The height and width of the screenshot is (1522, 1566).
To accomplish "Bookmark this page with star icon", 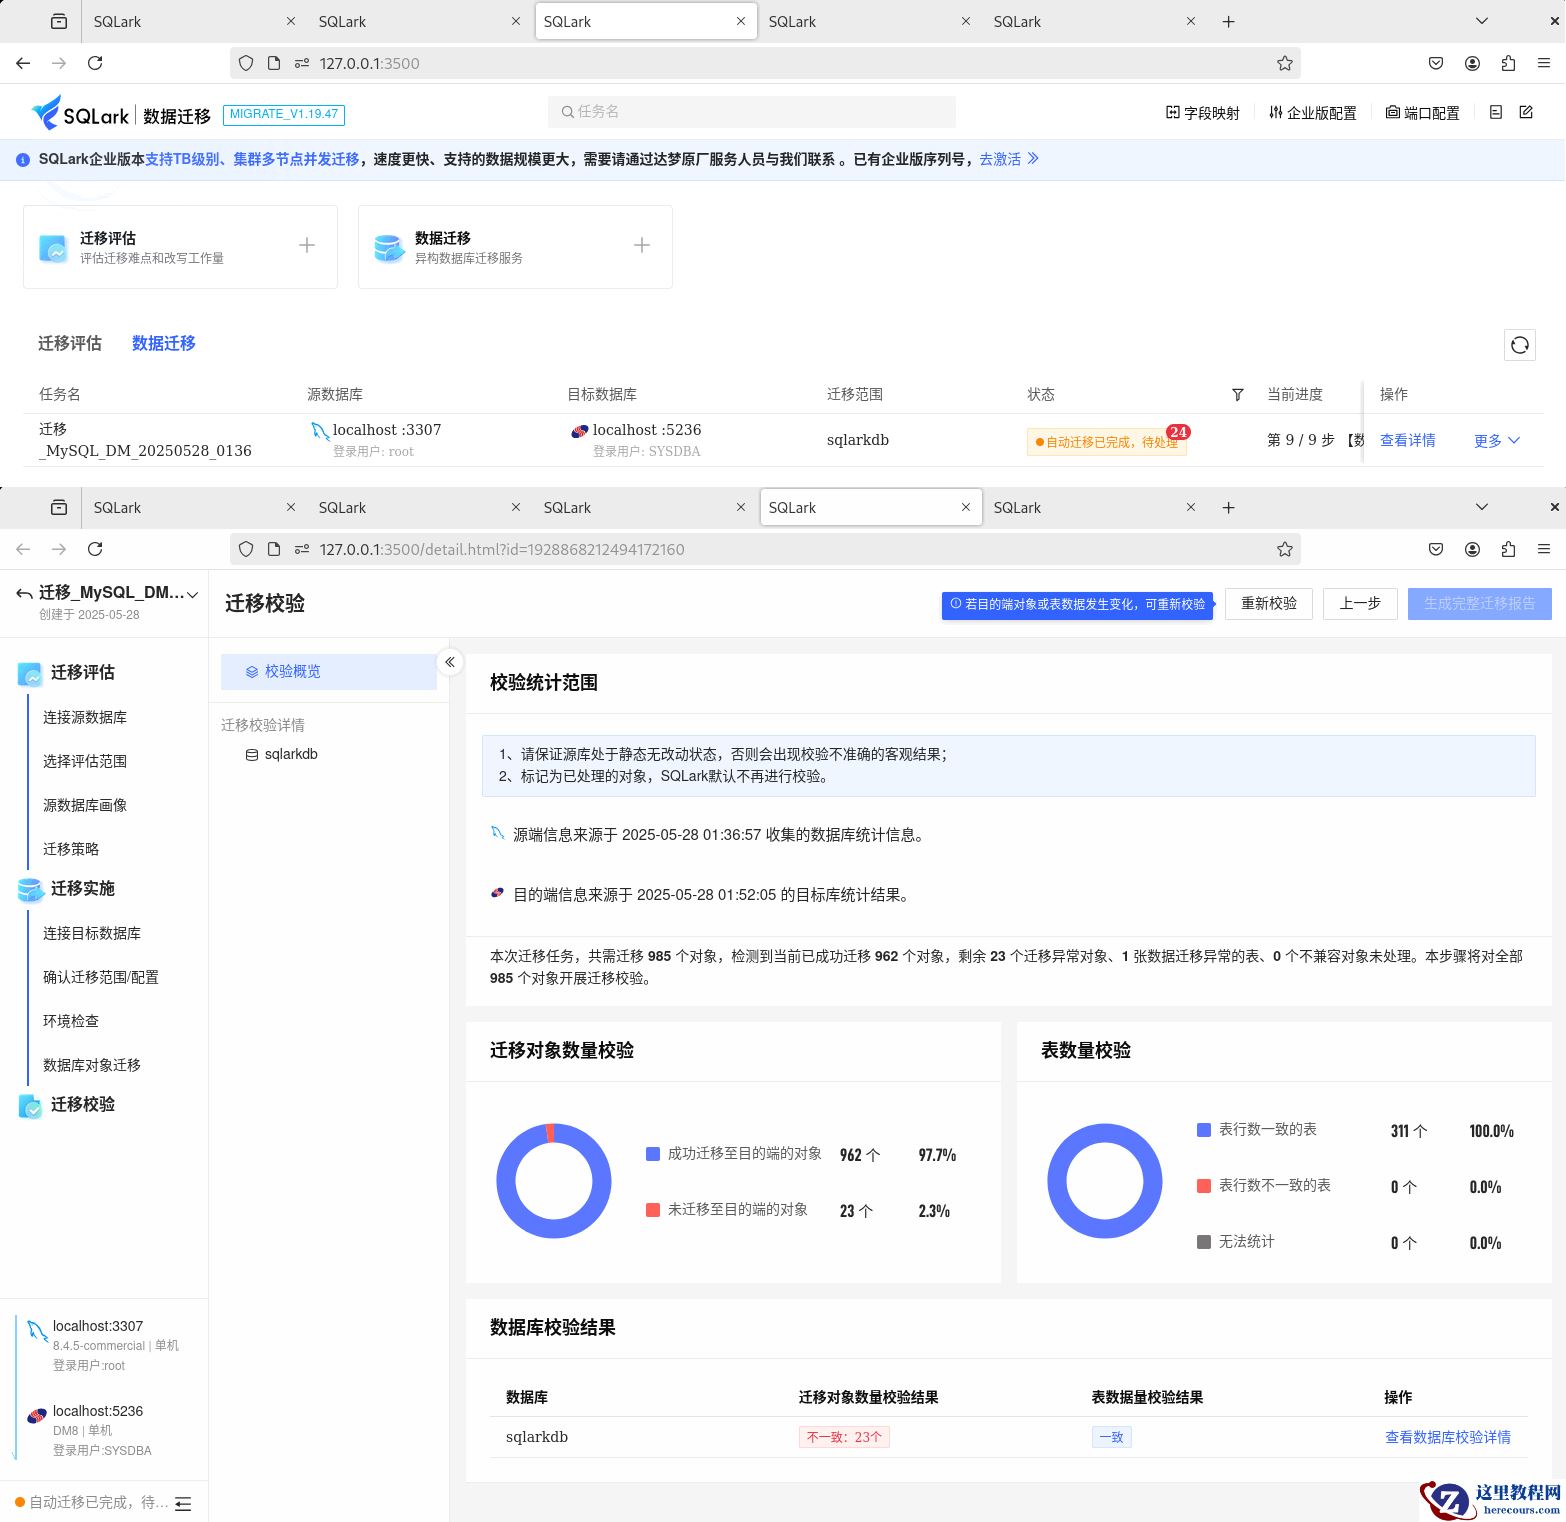I will click(1284, 549).
